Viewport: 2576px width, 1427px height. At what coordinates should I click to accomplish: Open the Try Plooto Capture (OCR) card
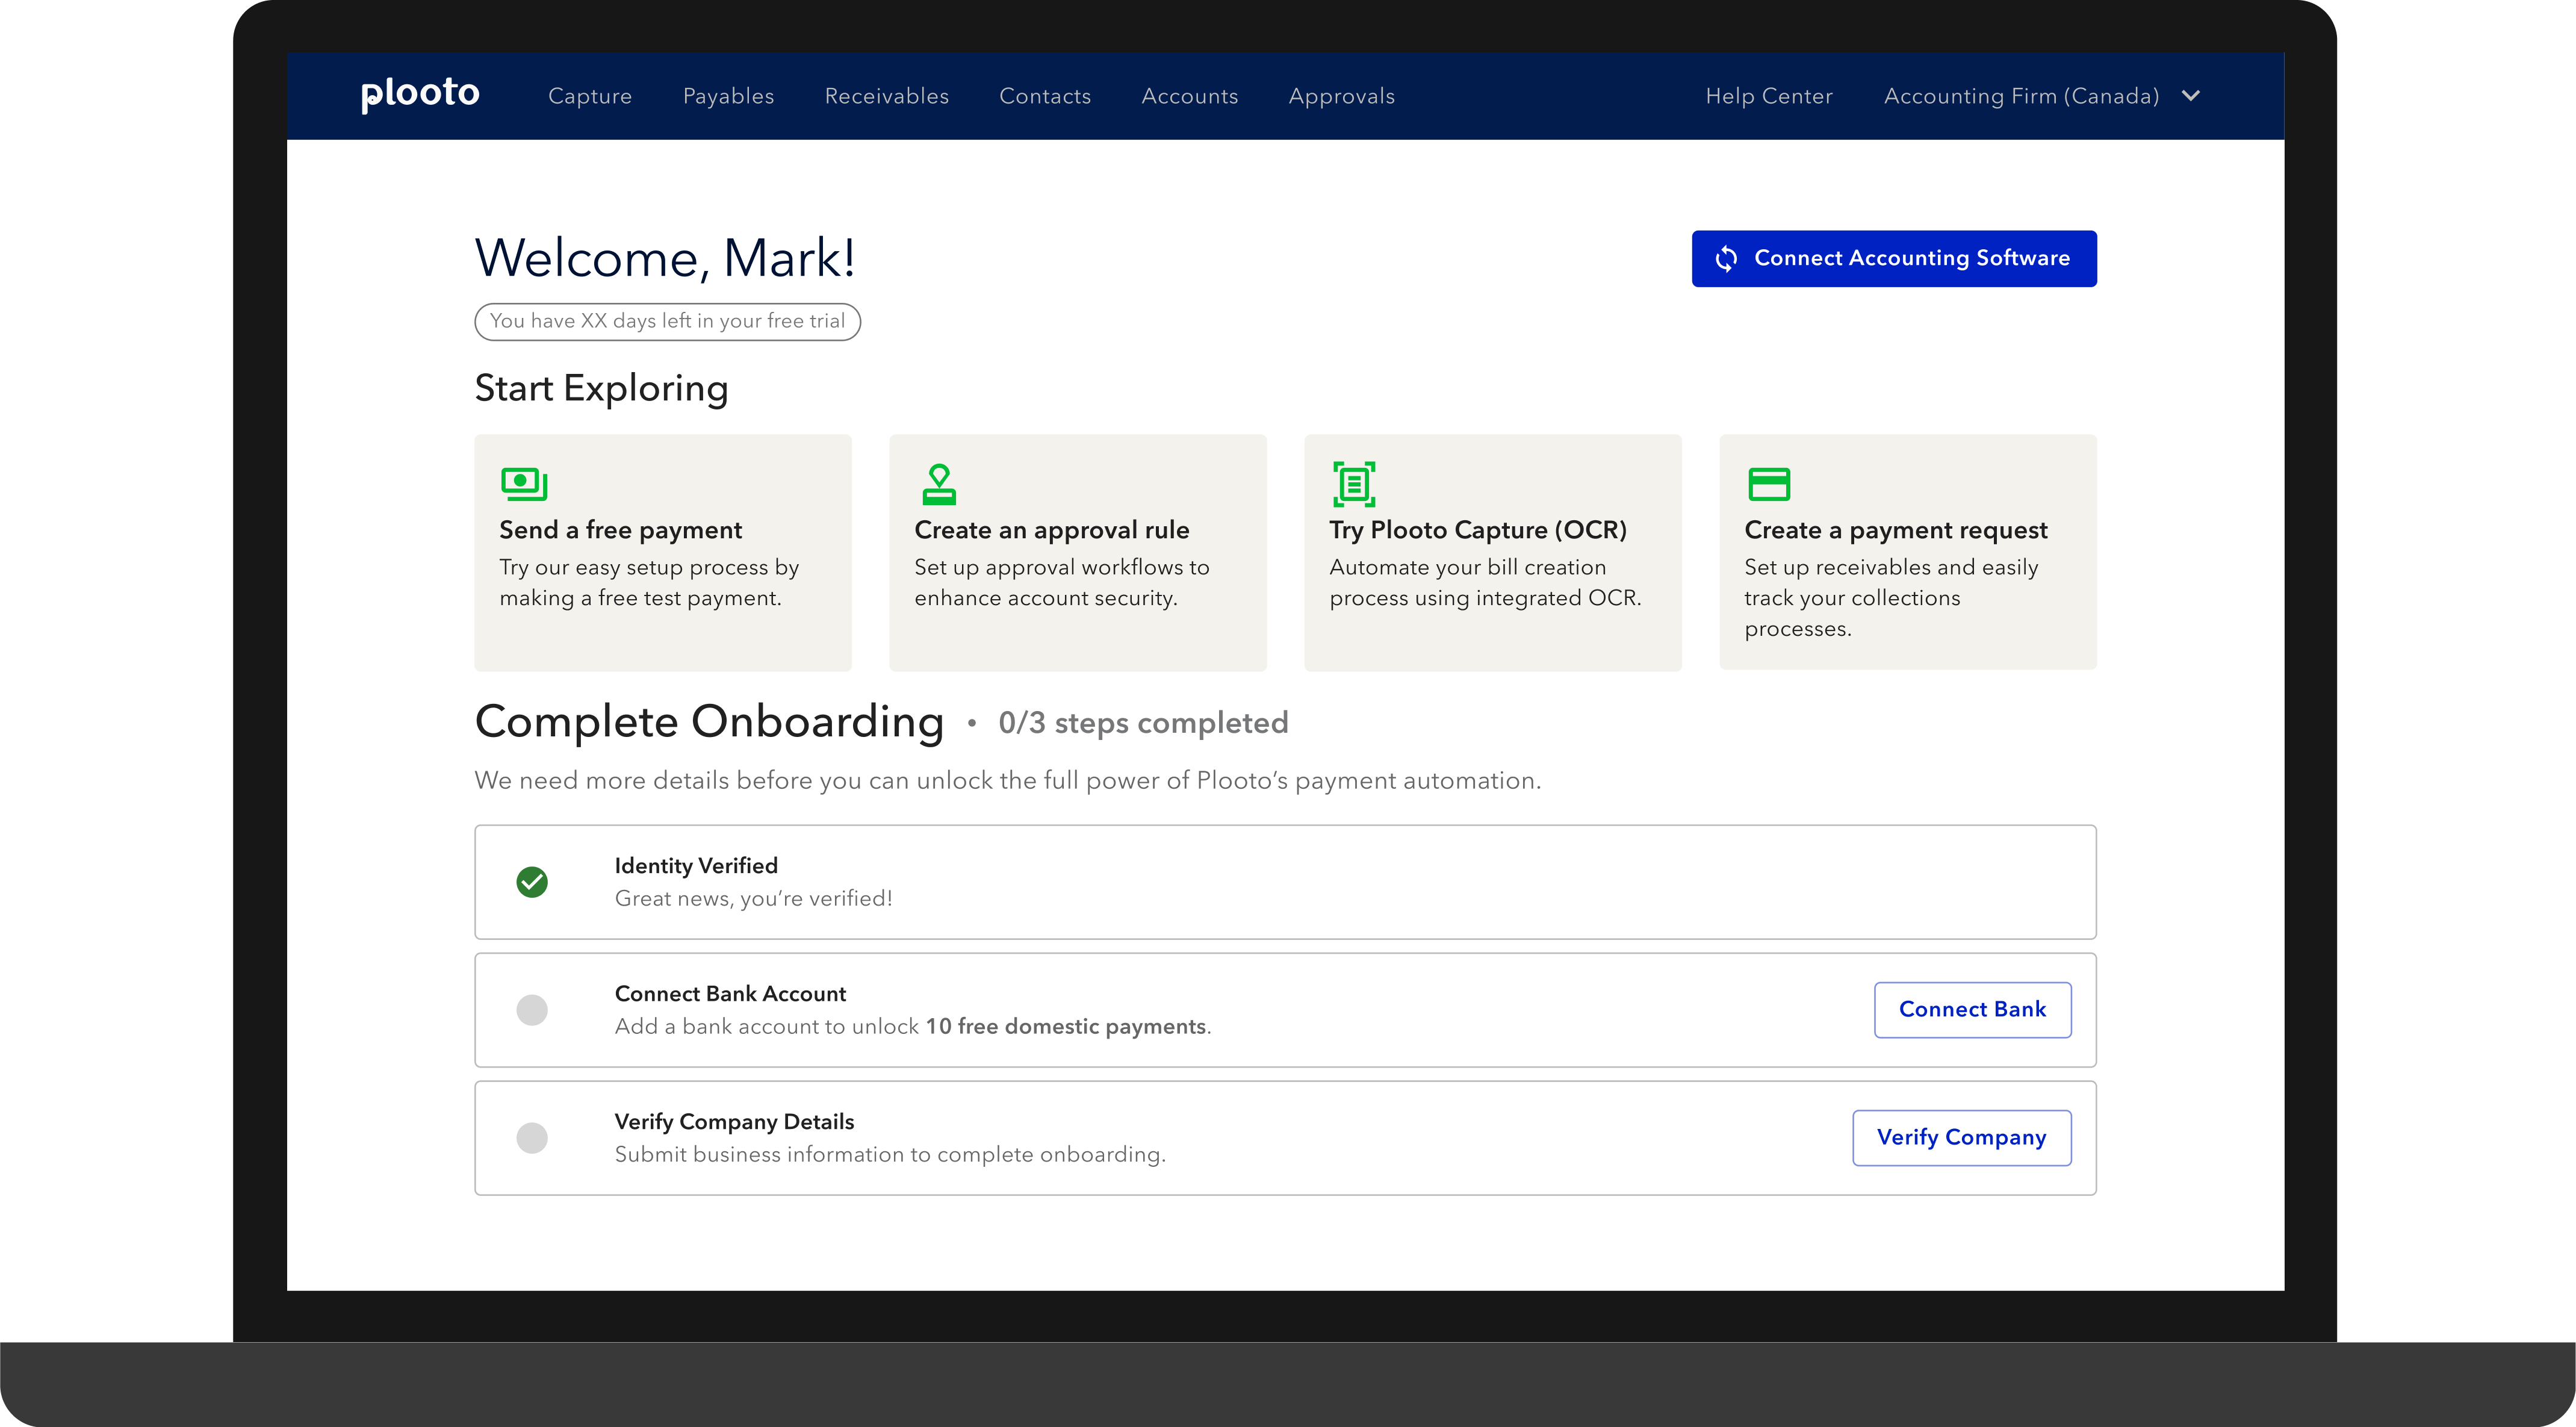[x=1493, y=552]
